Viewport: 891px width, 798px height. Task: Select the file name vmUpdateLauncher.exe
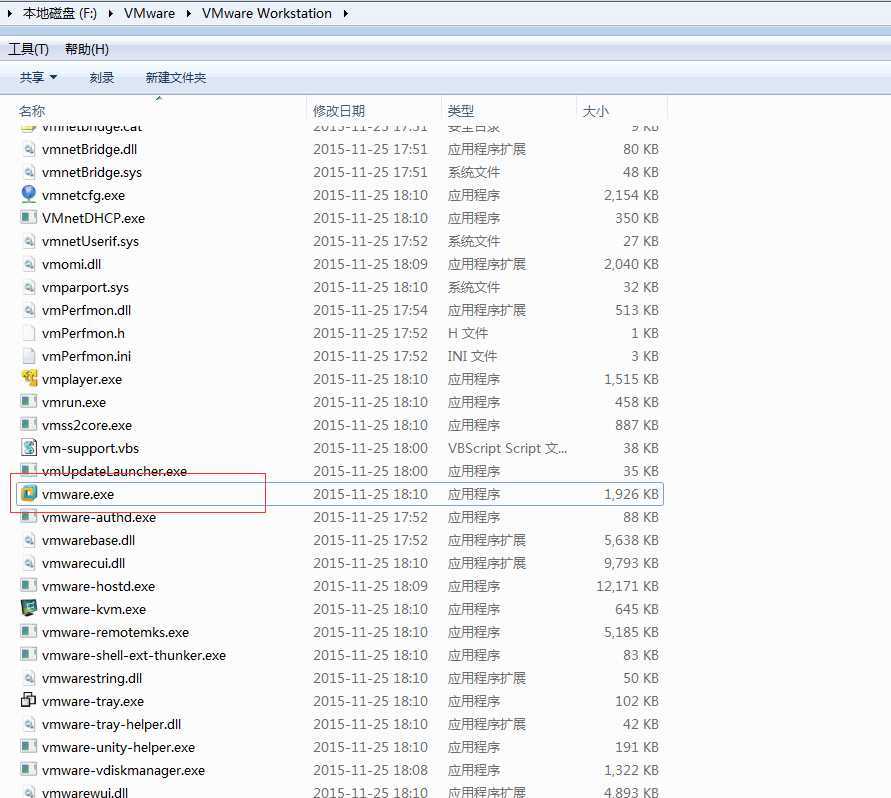pos(114,471)
